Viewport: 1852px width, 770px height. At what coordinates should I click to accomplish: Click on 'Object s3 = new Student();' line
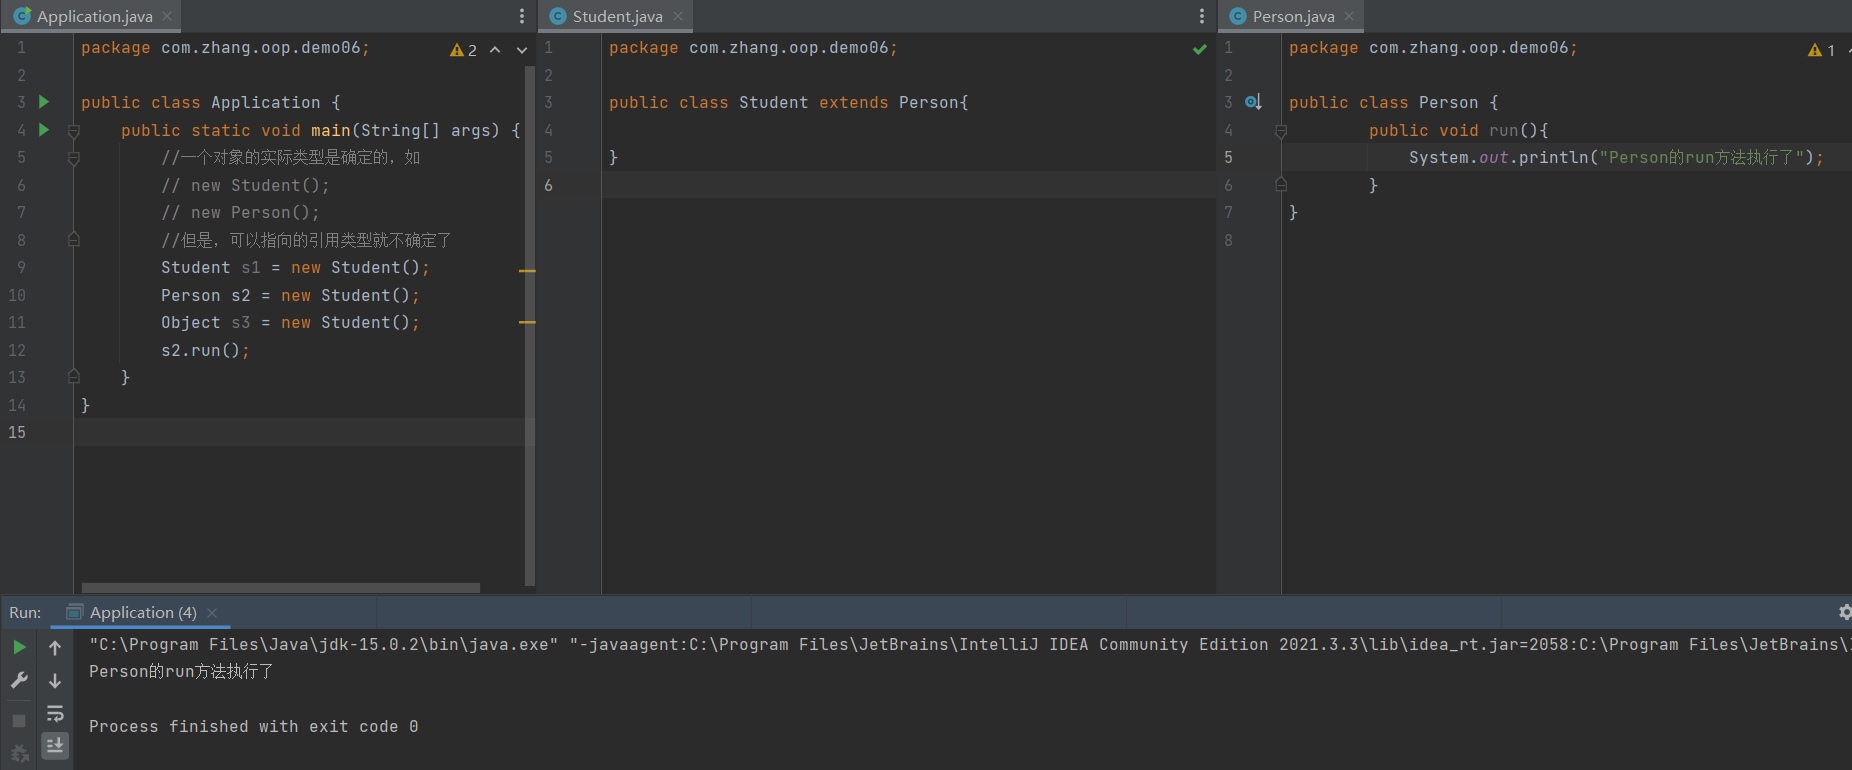[x=290, y=323]
